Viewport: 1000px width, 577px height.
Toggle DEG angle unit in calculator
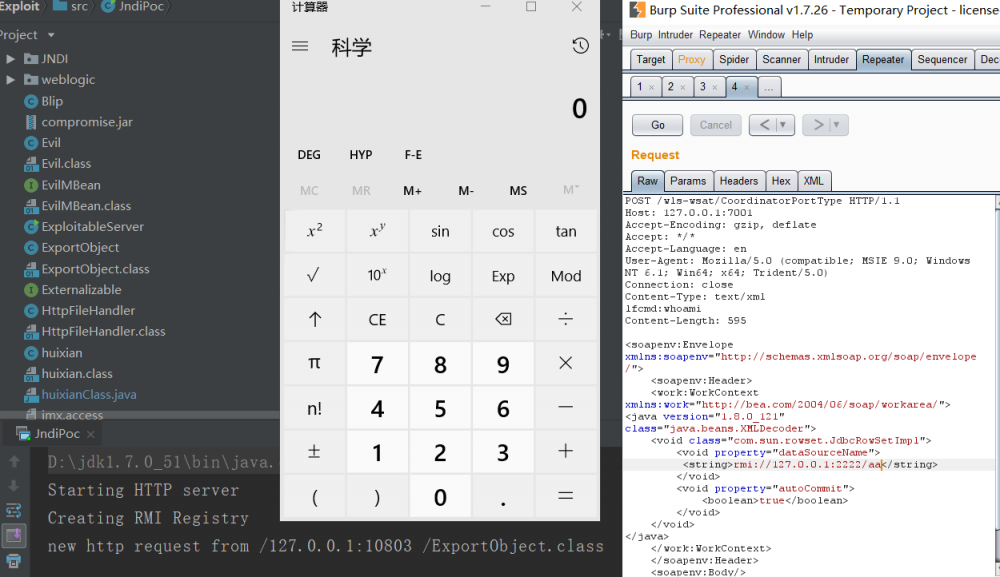[x=309, y=155]
